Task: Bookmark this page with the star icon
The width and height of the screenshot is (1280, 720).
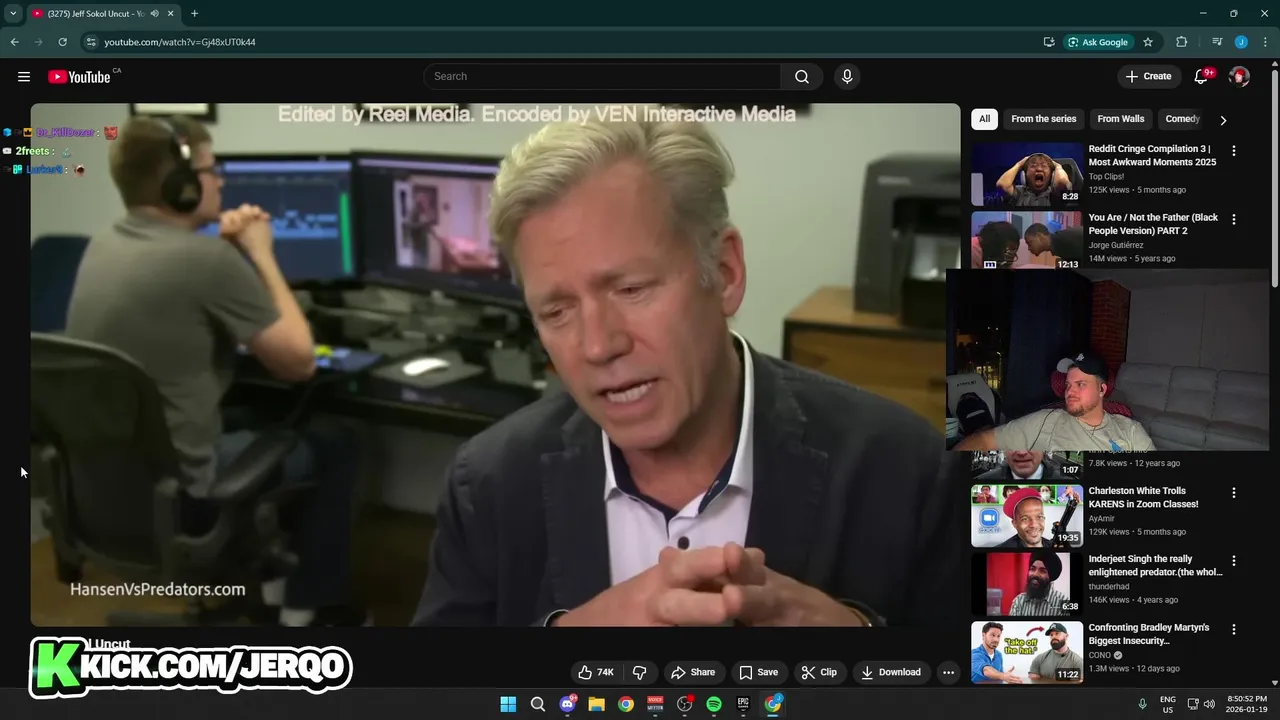Action: pos(1148,42)
